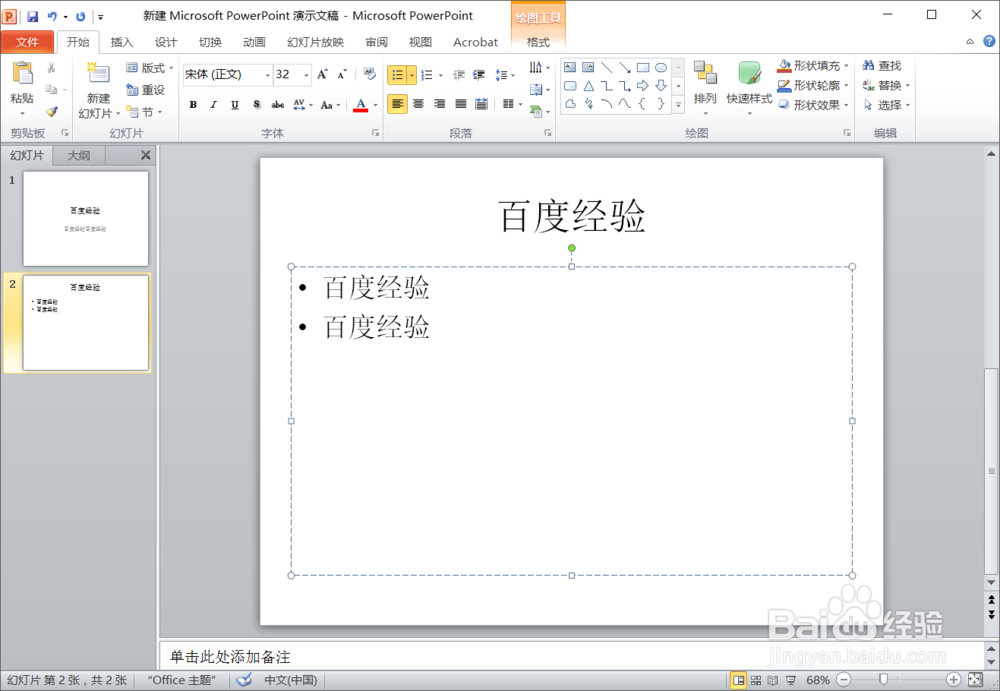
Task: Fit slide to current window icon
Action: (975, 680)
